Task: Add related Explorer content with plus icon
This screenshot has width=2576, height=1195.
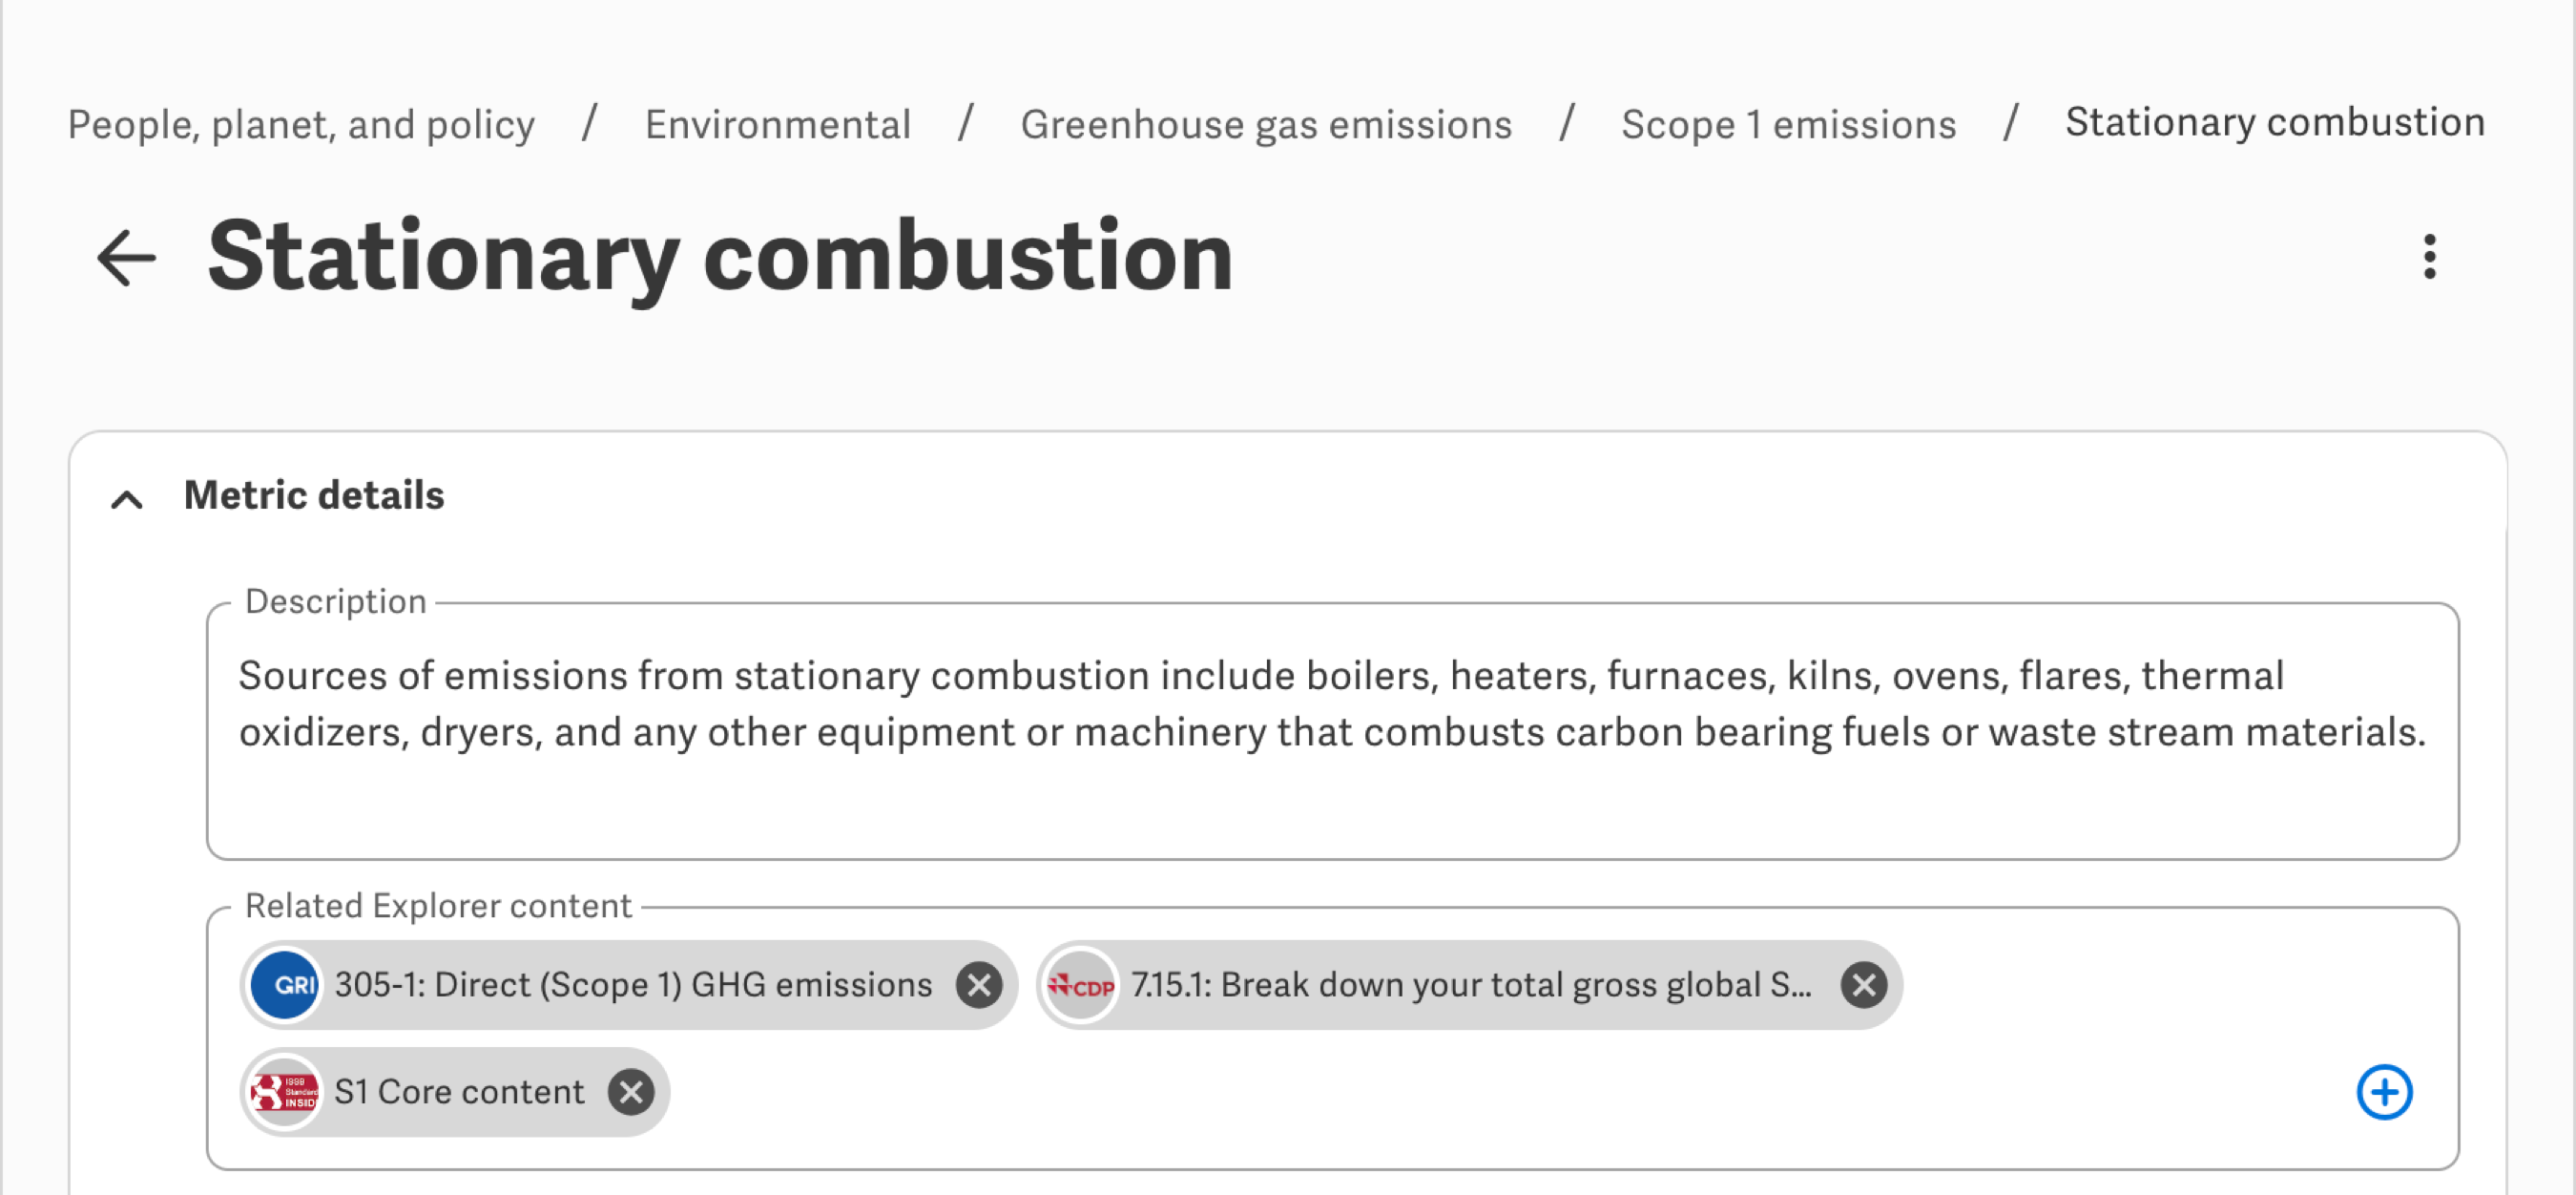Action: (x=2384, y=1092)
